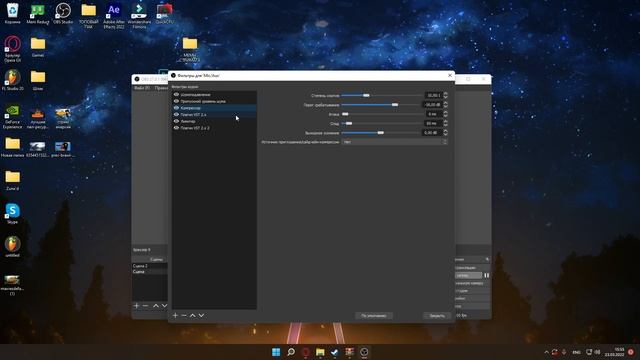Click the Zume'd folder on desktop
Image resolution: width=640 pixels, height=360 pixels.
point(13,180)
